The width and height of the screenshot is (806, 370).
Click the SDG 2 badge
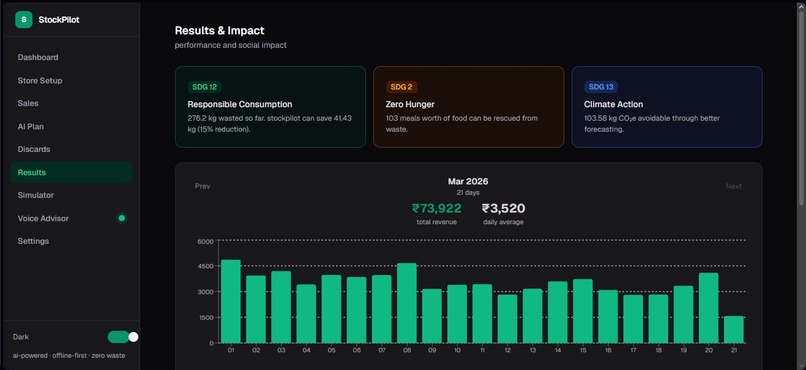[401, 87]
